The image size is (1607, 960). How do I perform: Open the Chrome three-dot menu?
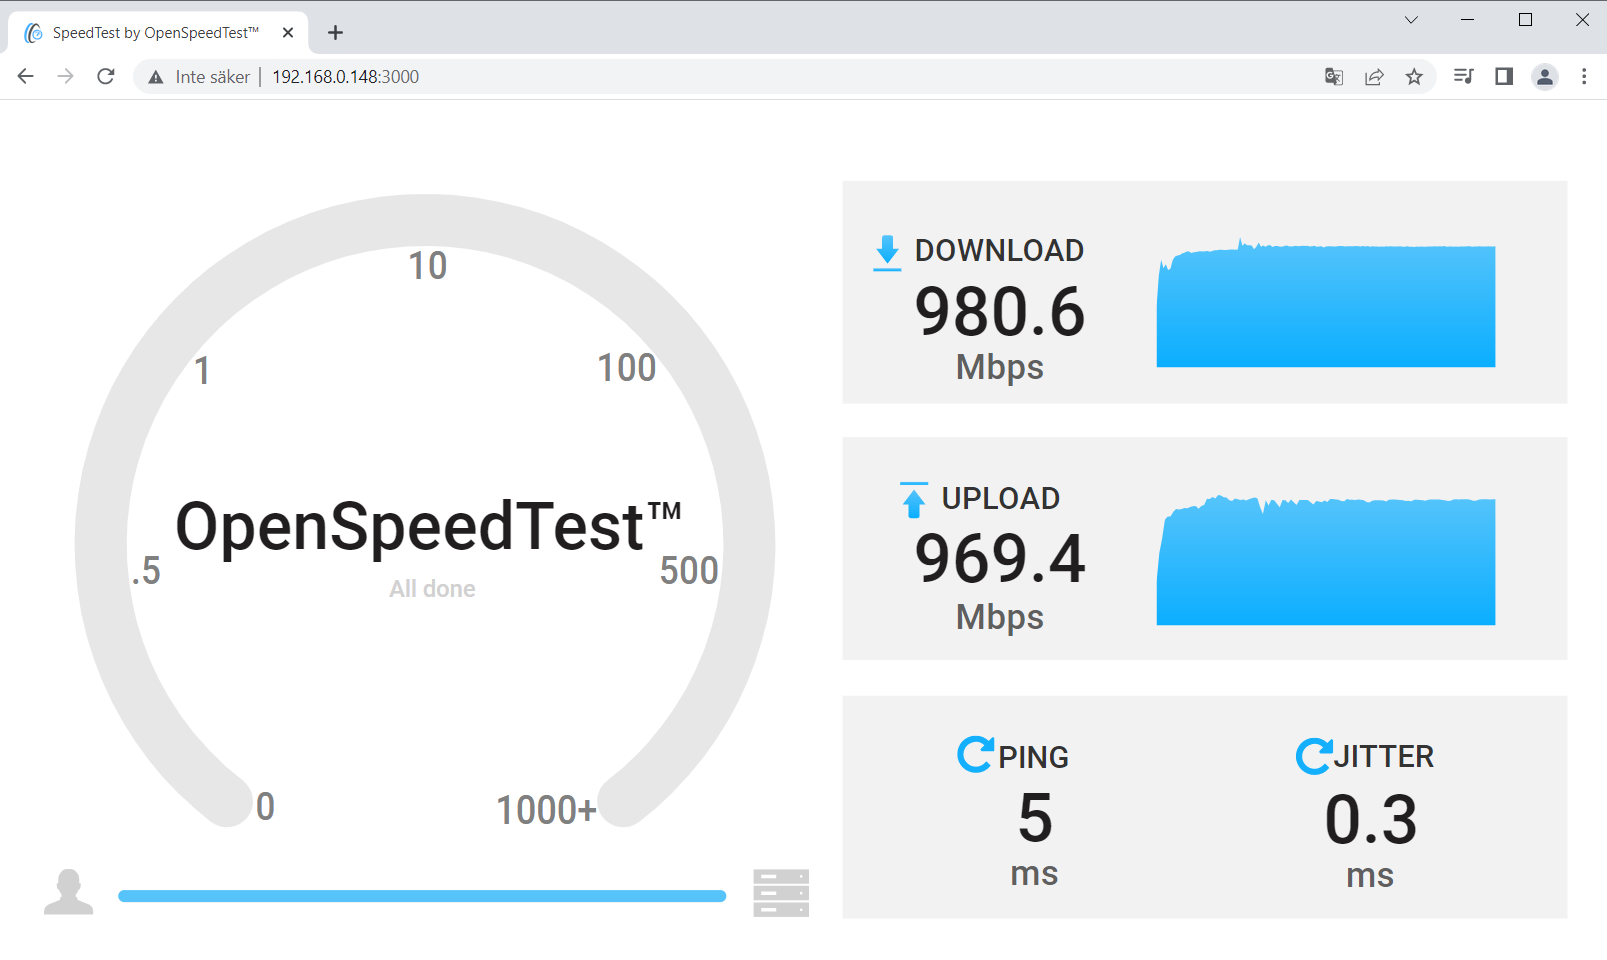[x=1584, y=77]
